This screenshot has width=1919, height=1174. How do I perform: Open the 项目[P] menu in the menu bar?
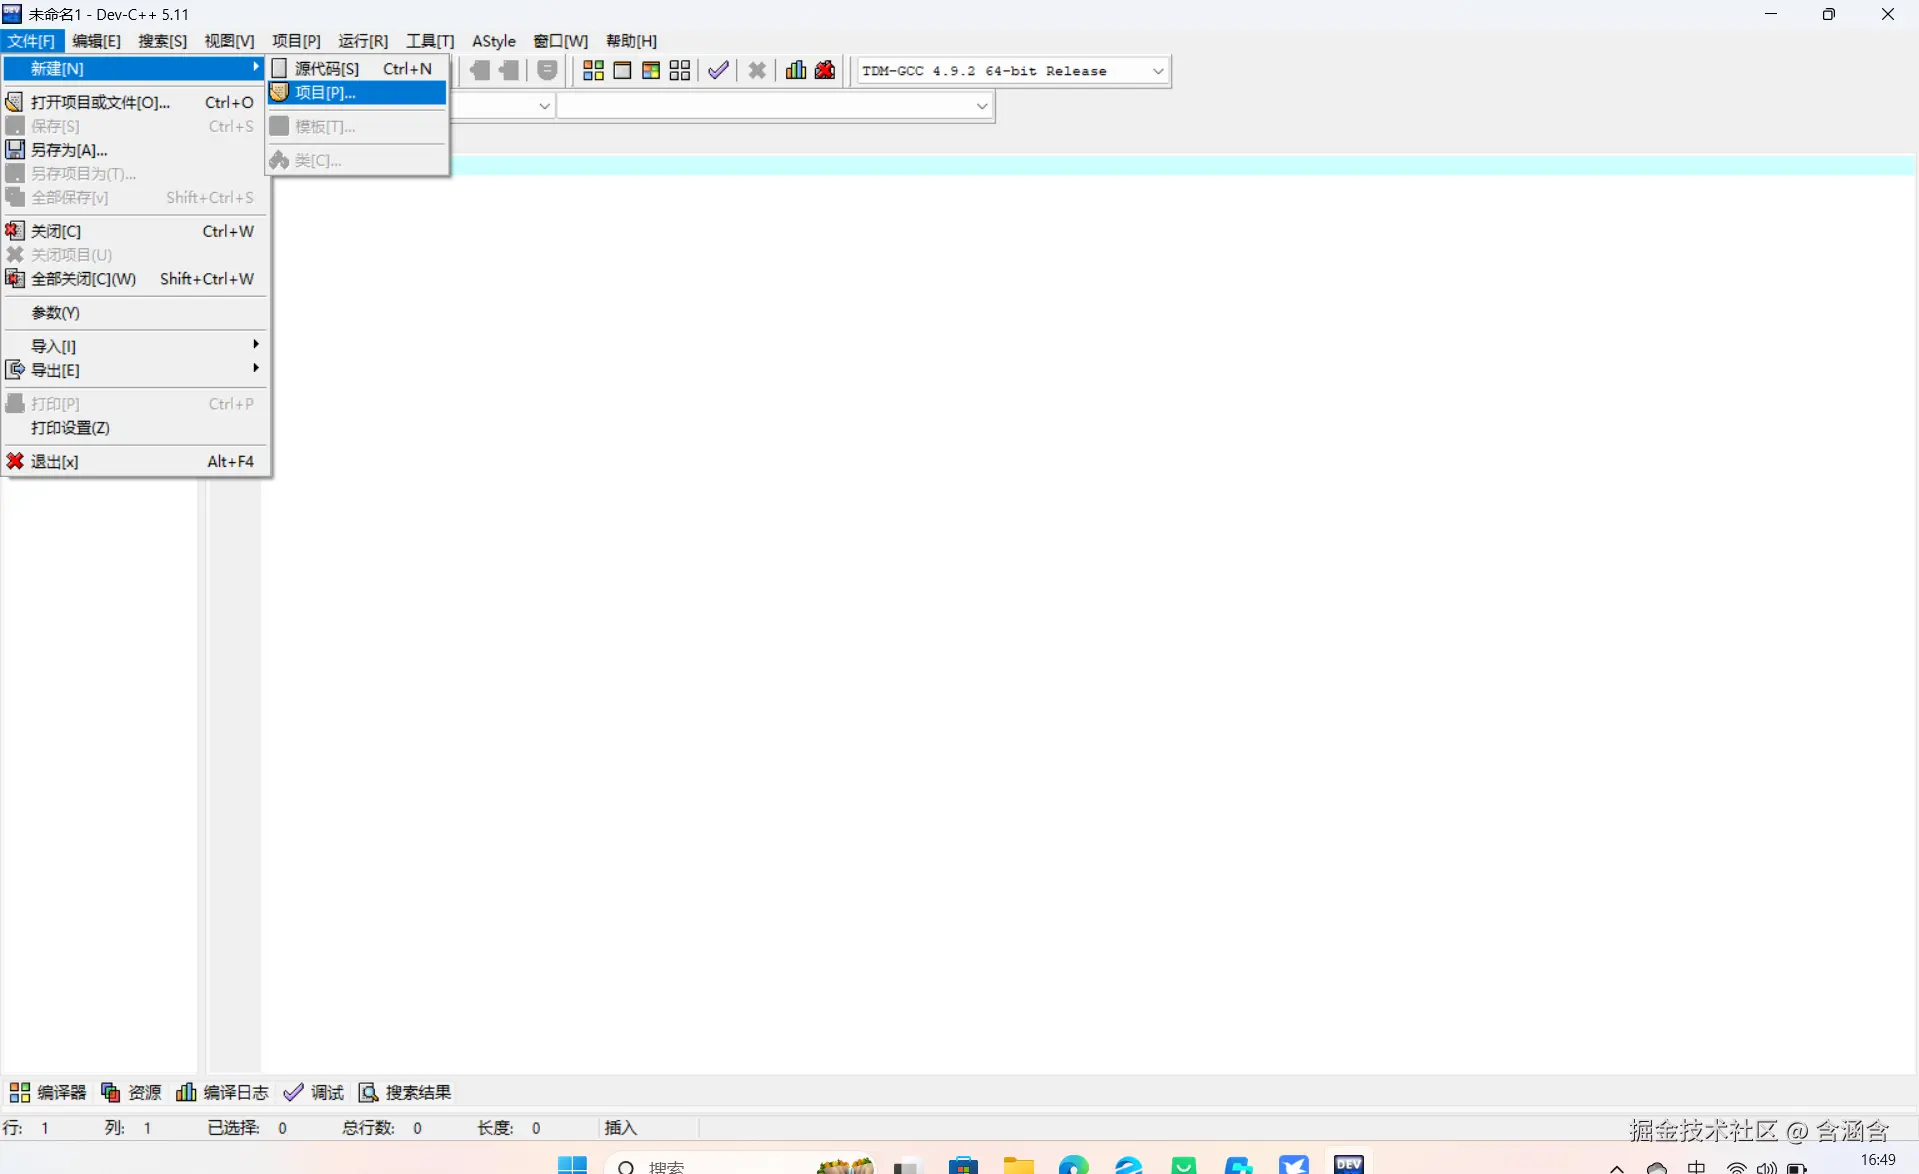[x=296, y=41]
